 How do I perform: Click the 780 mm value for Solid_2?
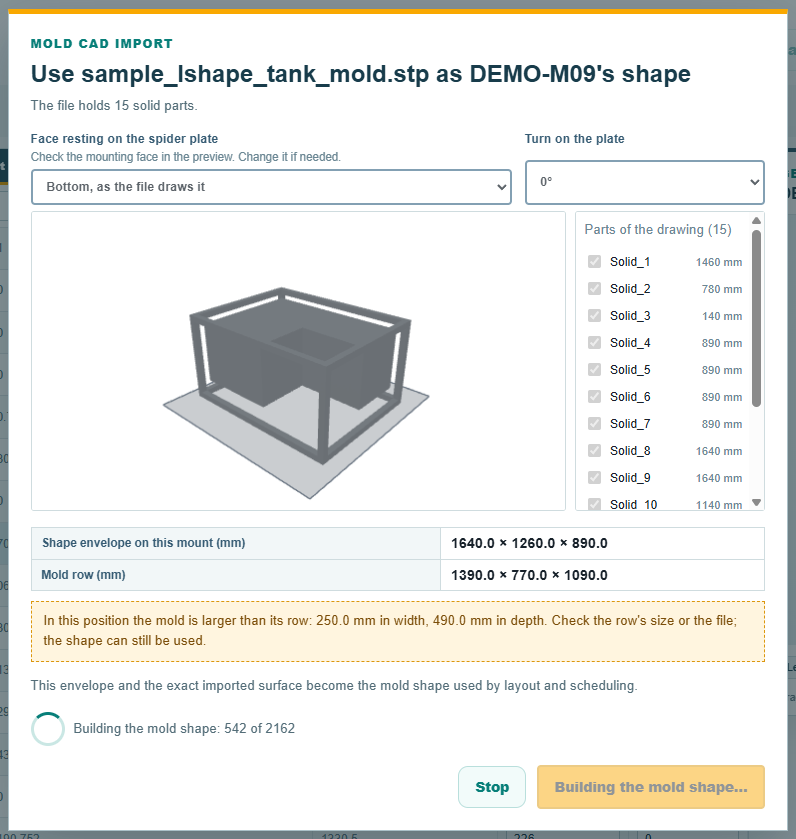pyautogui.click(x=722, y=289)
